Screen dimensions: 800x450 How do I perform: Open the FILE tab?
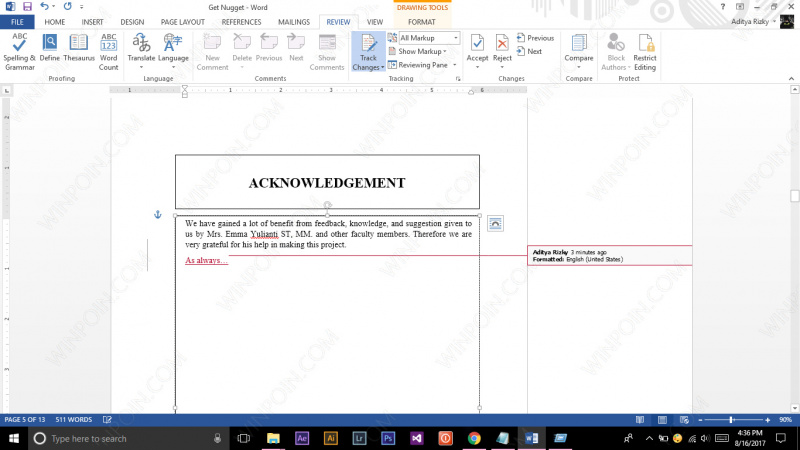tap(17, 22)
